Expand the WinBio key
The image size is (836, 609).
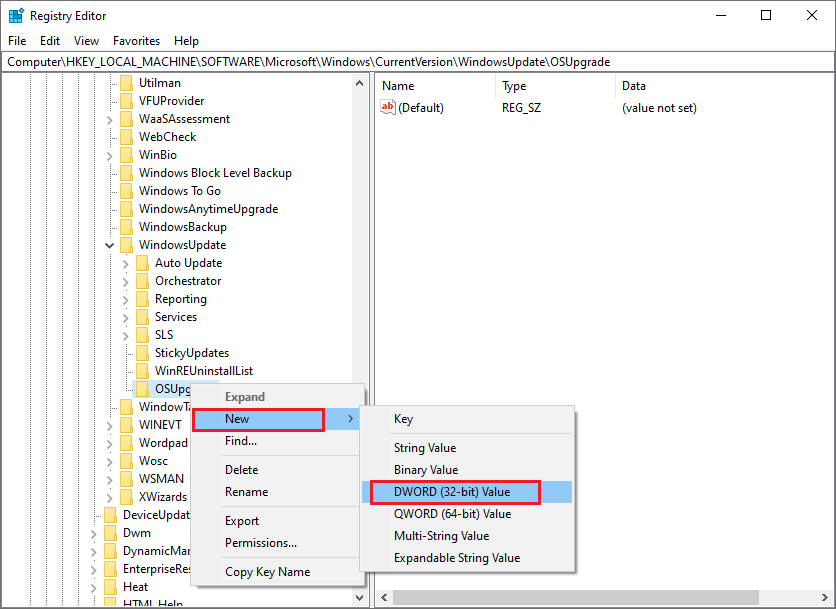109,156
